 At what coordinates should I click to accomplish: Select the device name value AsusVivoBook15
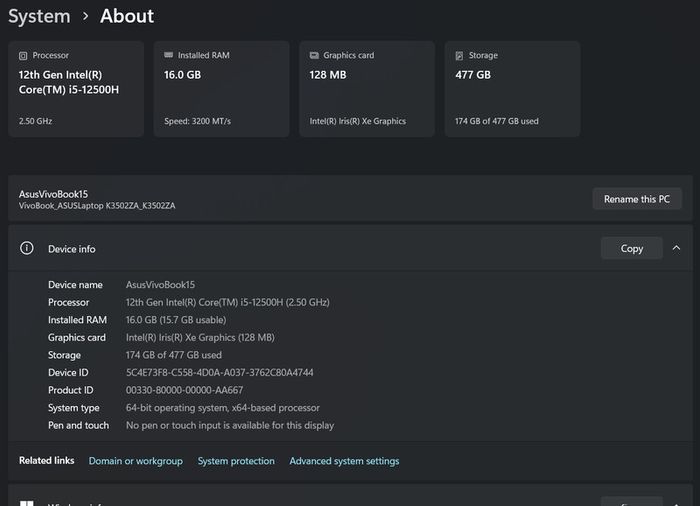[160, 284]
